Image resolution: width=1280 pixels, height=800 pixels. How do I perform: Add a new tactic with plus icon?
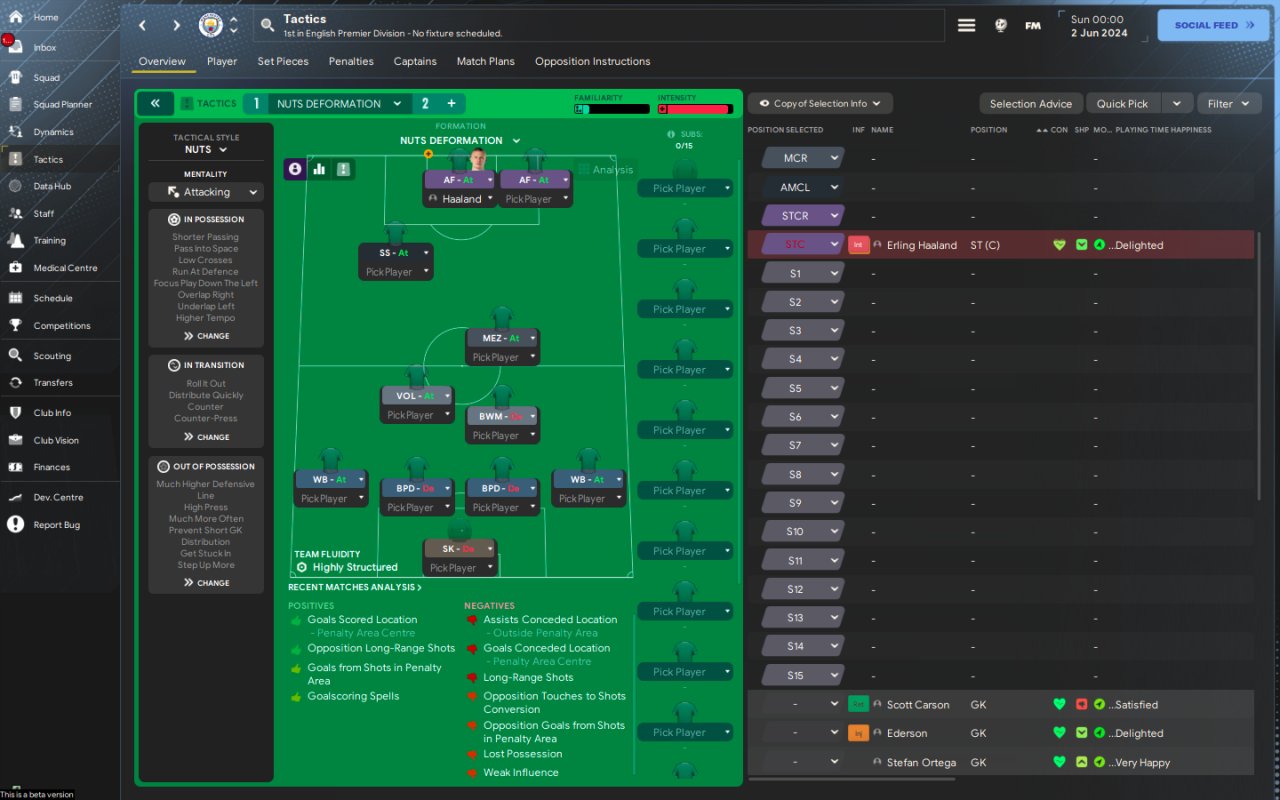pos(451,103)
